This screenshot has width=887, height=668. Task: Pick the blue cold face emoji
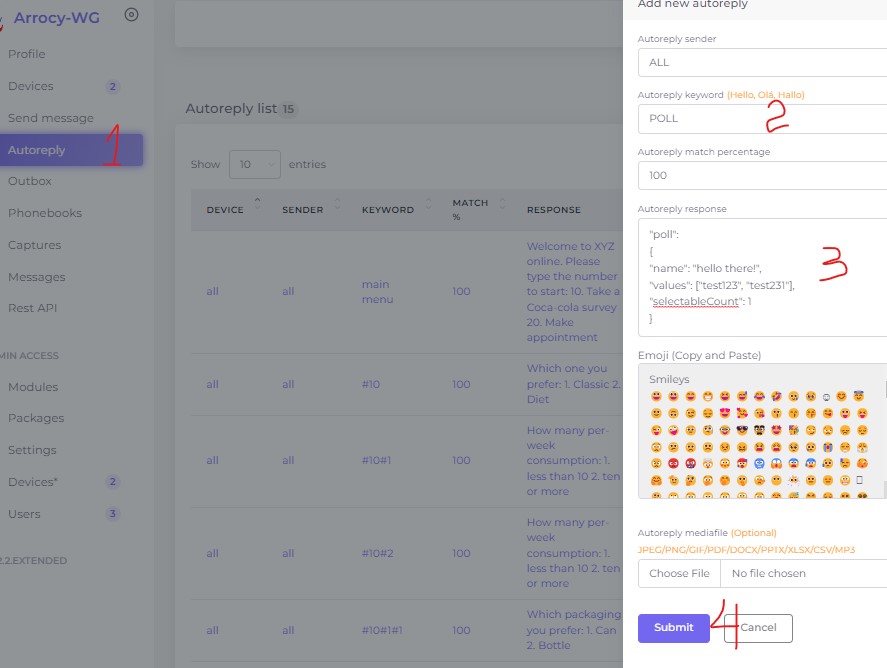[759, 464]
